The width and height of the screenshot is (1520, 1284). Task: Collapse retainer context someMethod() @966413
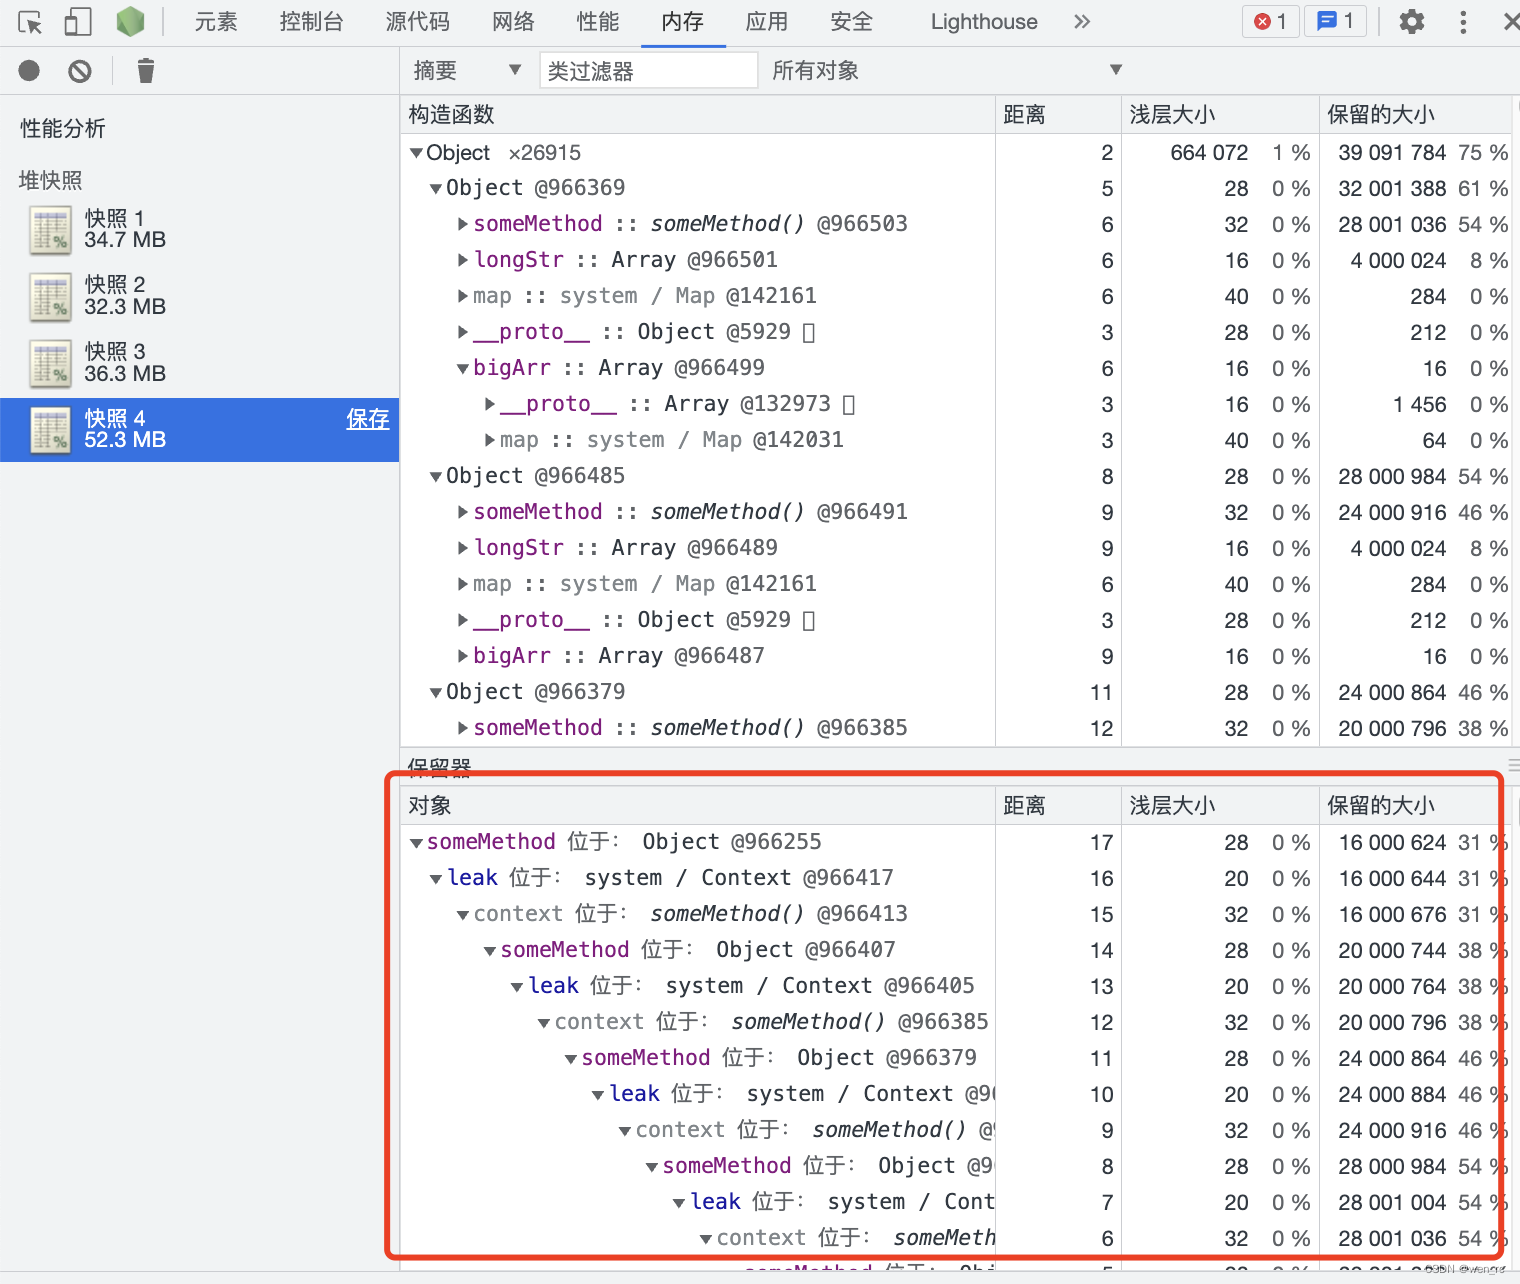tap(463, 915)
